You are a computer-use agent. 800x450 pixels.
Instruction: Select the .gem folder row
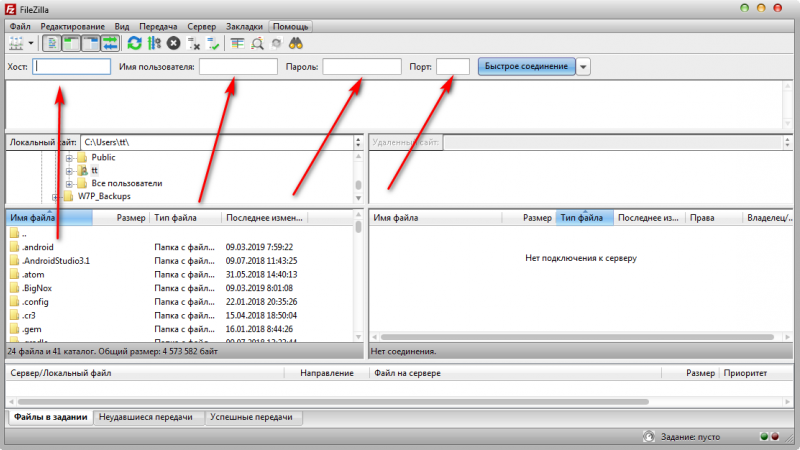point(179,330)
